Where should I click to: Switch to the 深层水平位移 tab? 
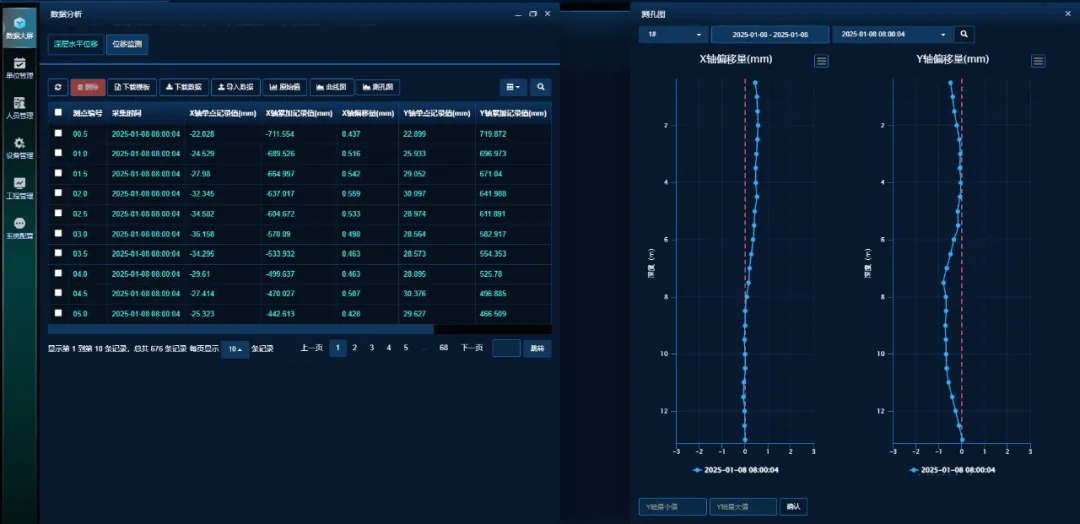point(74,44)
